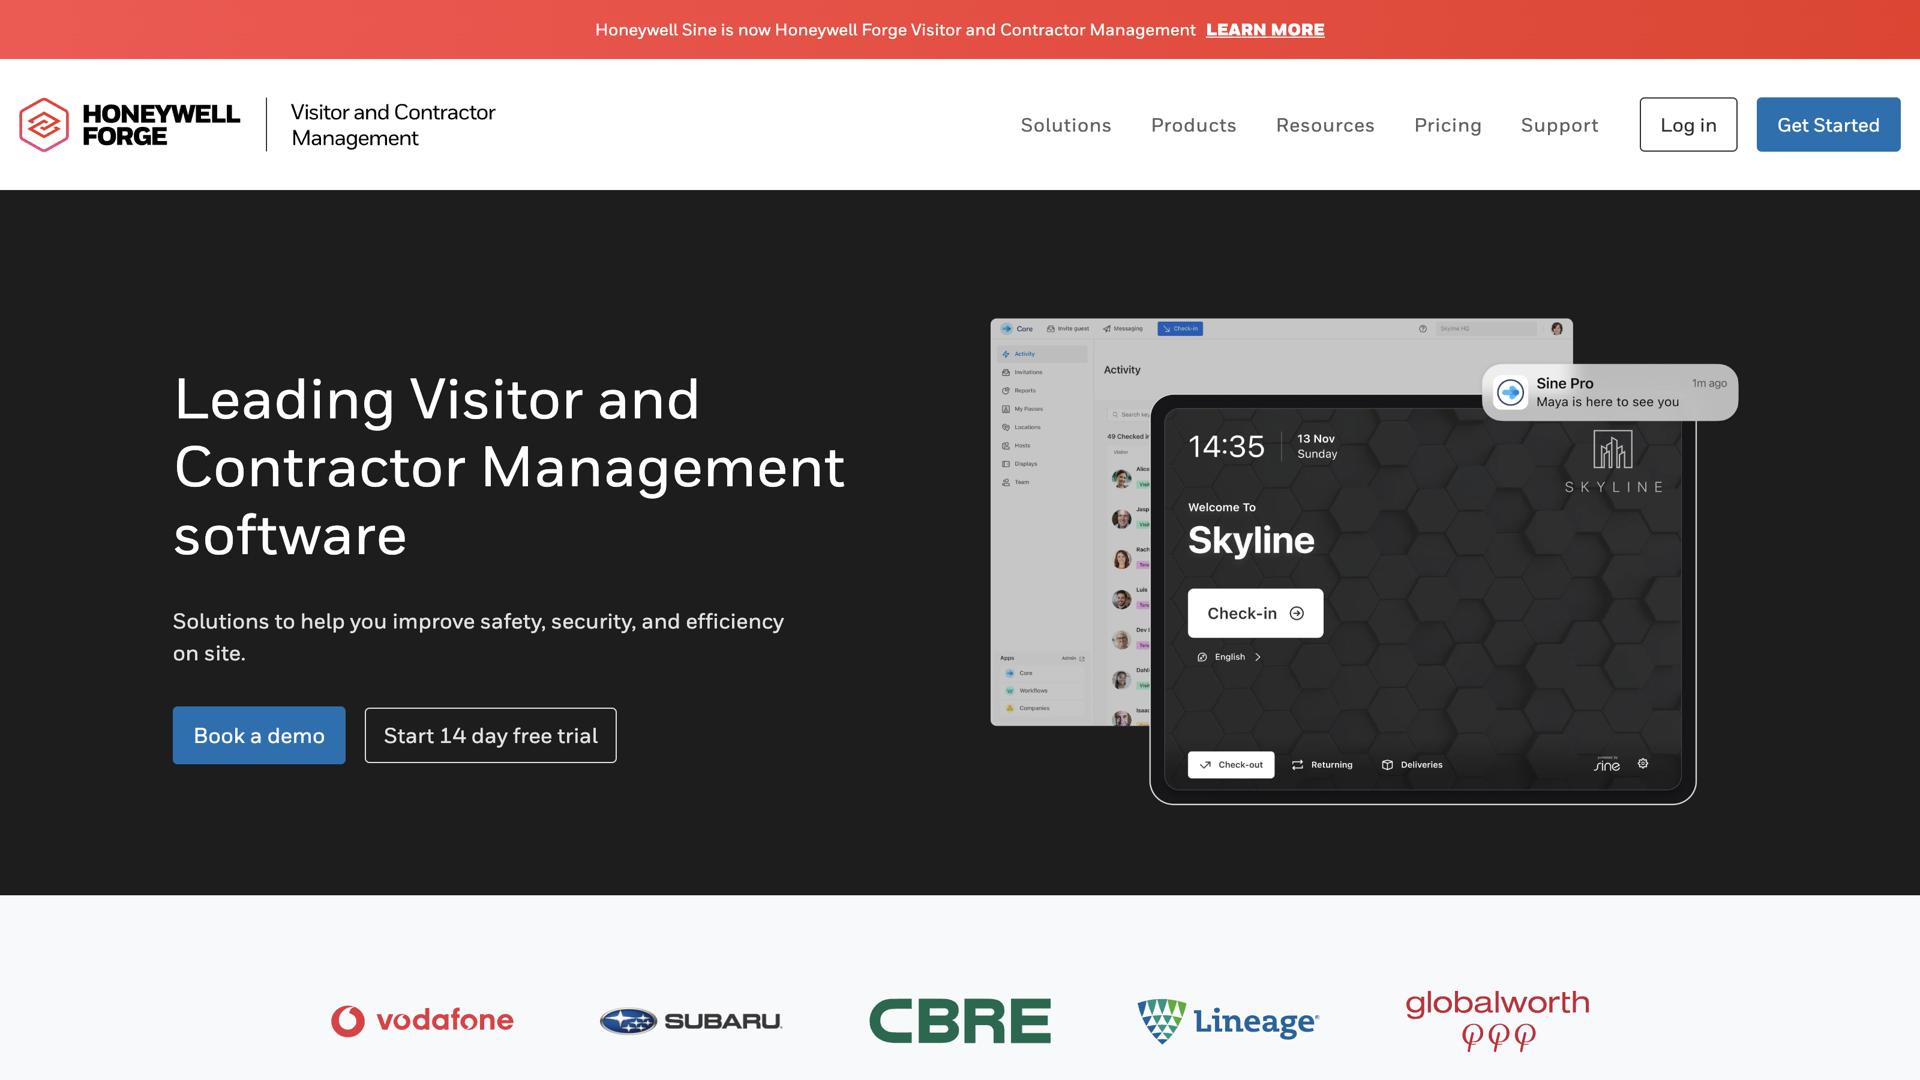Open the Solutions navigation menu
Screen dimensions: 1920x1080
tap(1065, 125)
